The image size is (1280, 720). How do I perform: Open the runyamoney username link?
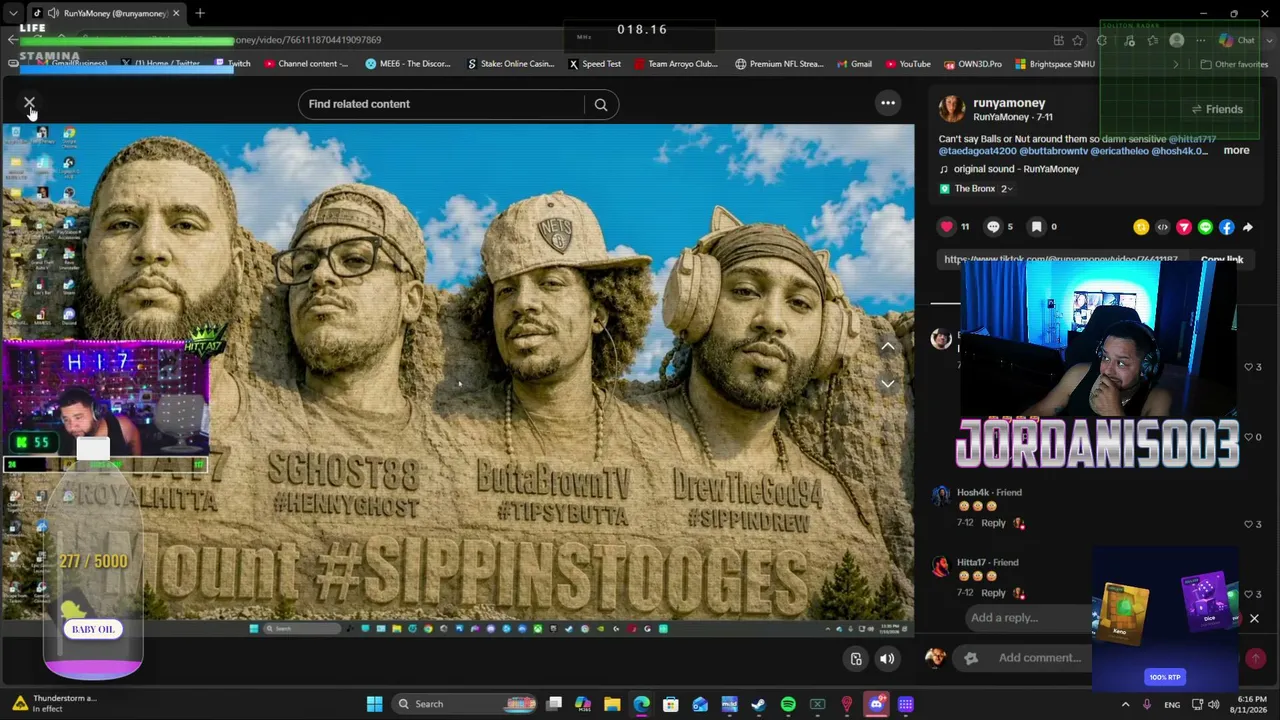click(1009, 103)
